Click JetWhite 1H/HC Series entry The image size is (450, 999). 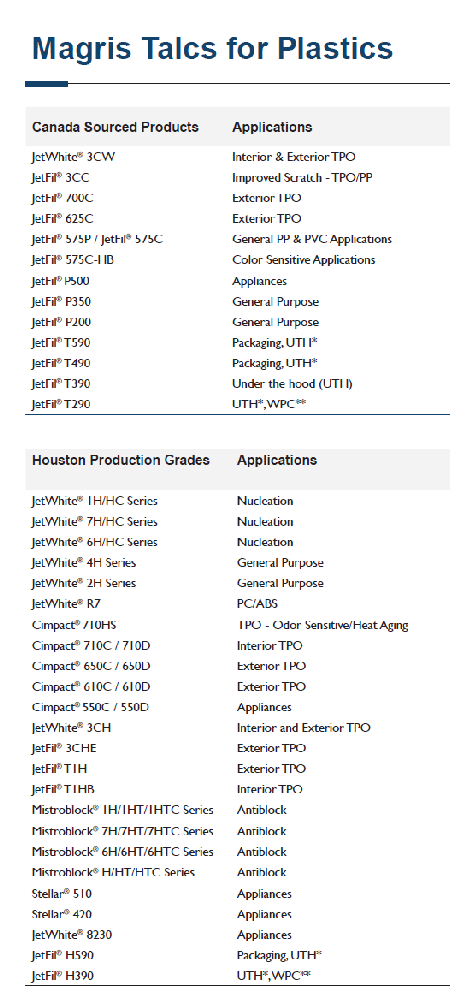(x=94, y=501)
